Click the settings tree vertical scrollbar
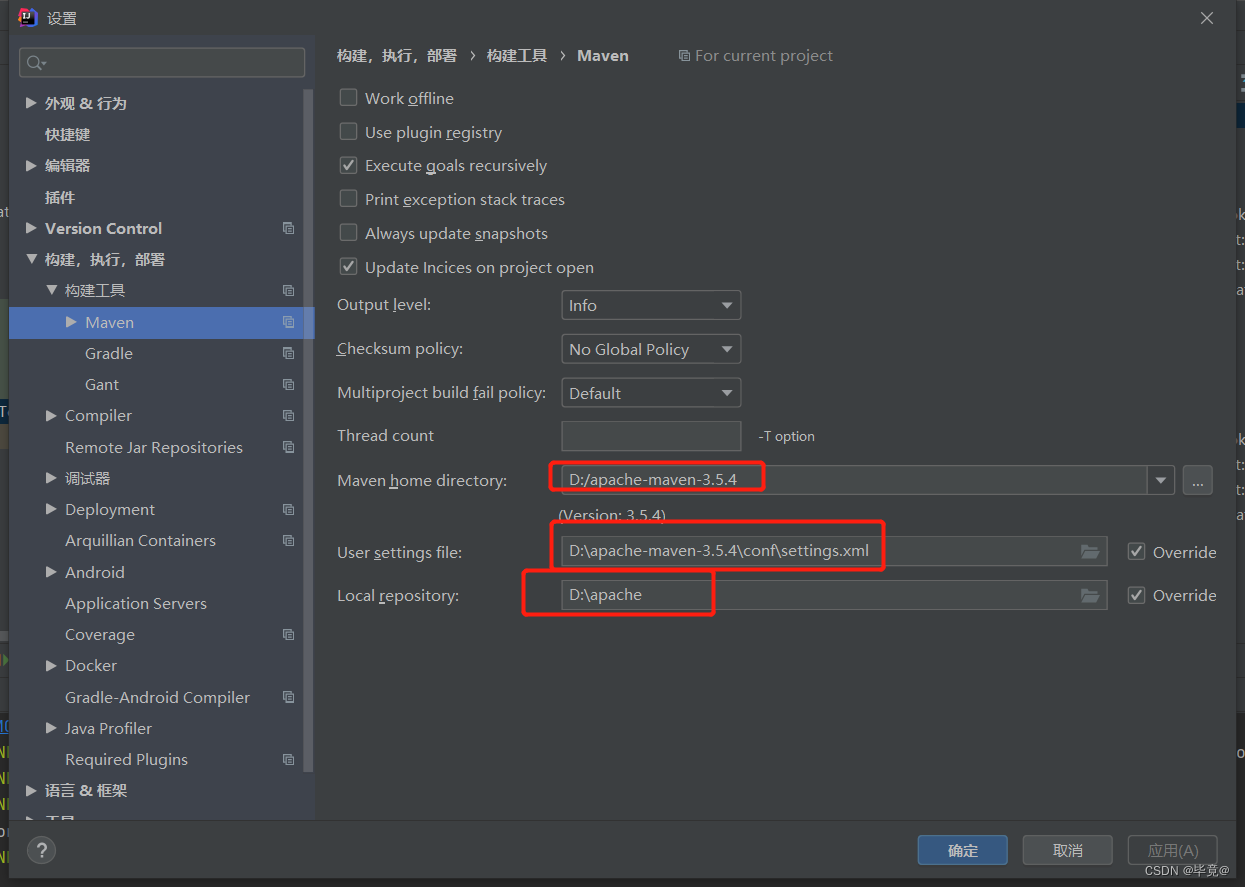 point(309,430)
